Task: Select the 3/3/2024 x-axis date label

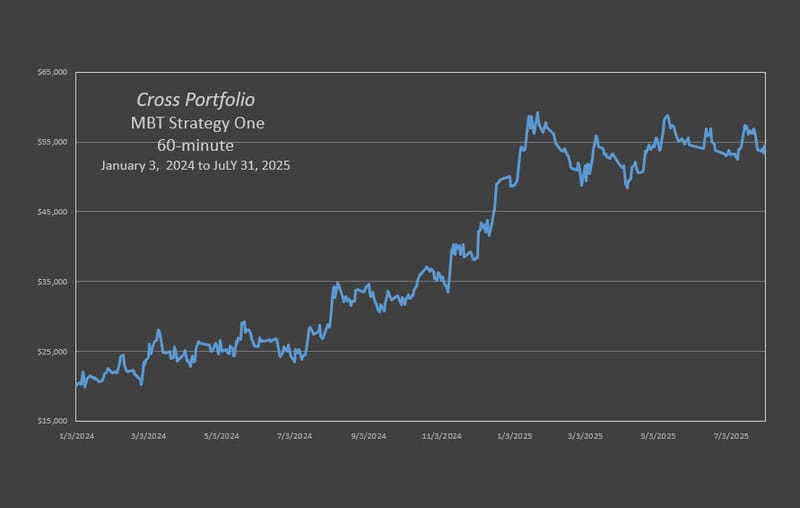Action: 148,436
